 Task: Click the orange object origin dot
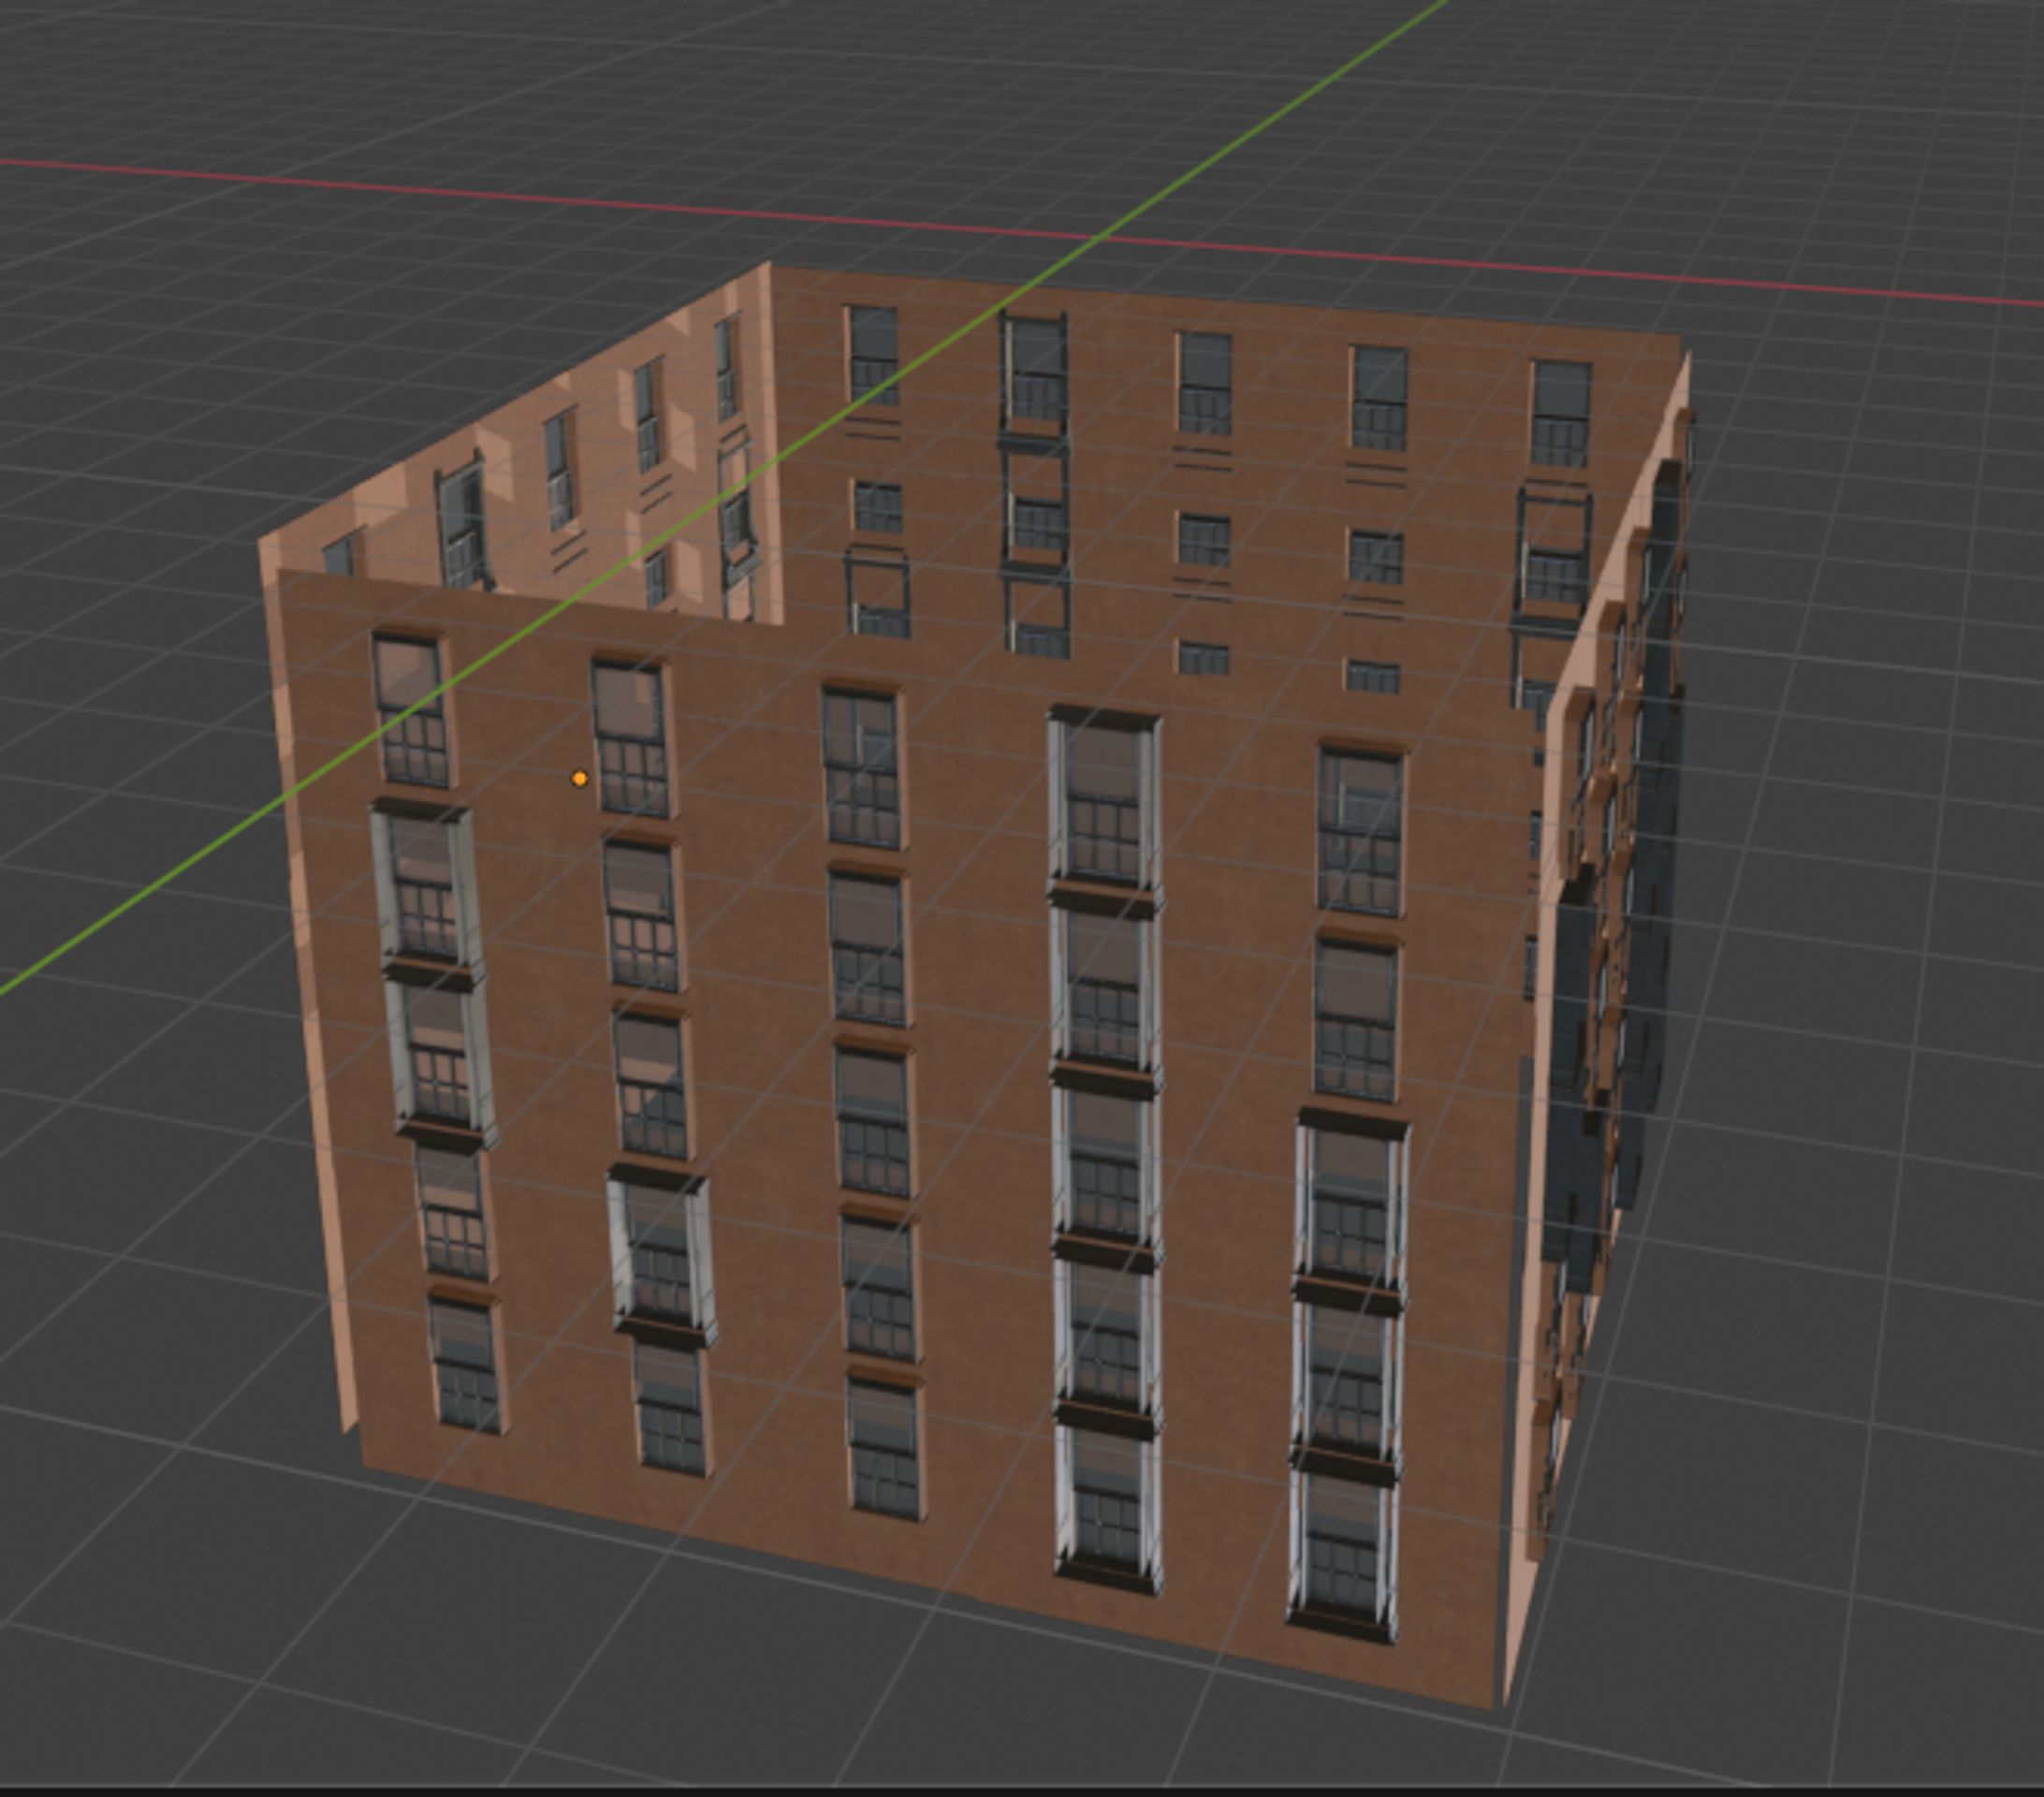pos(579,778)
